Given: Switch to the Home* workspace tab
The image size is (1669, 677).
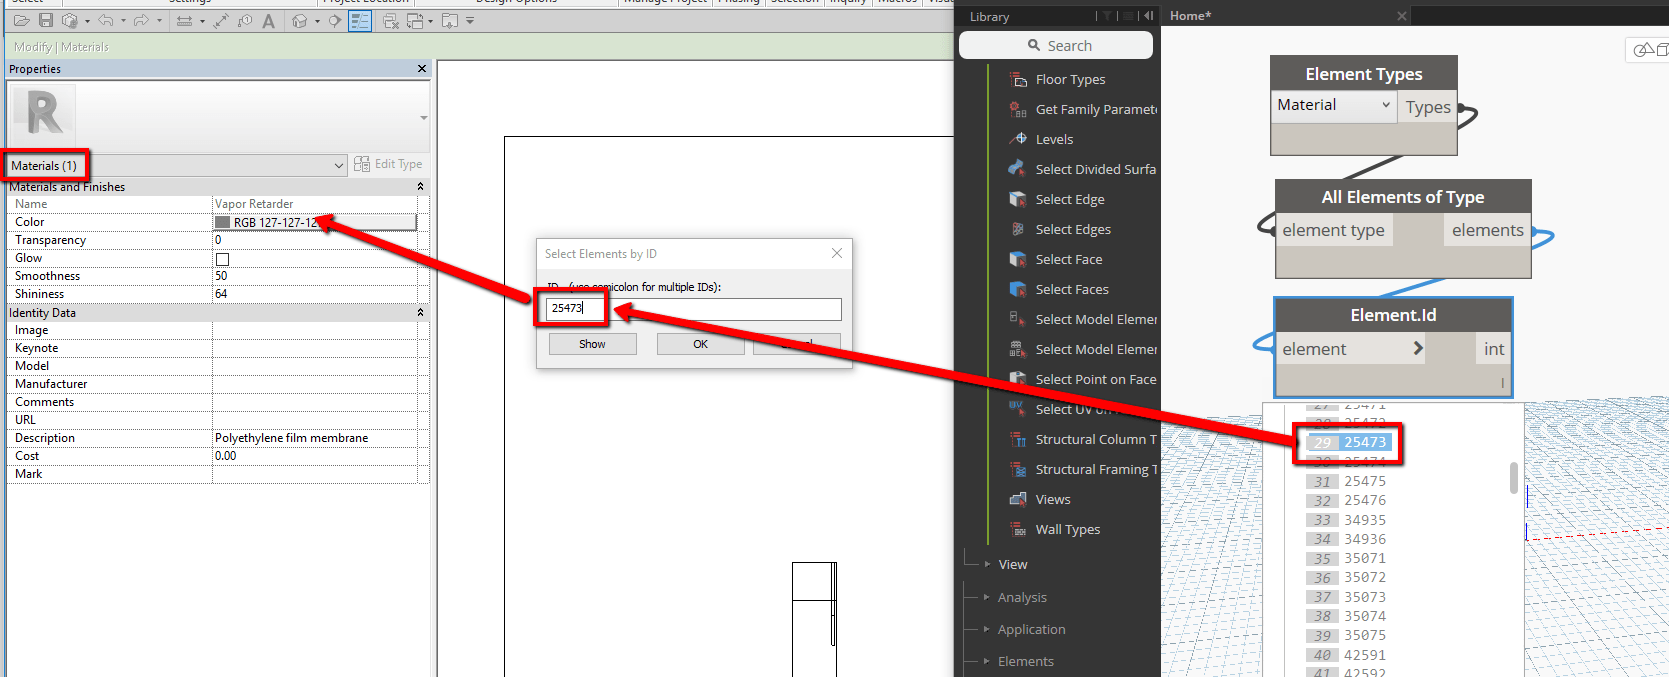Looking at the screenshot, I should pyautogui.click(x=1190, y=16).
